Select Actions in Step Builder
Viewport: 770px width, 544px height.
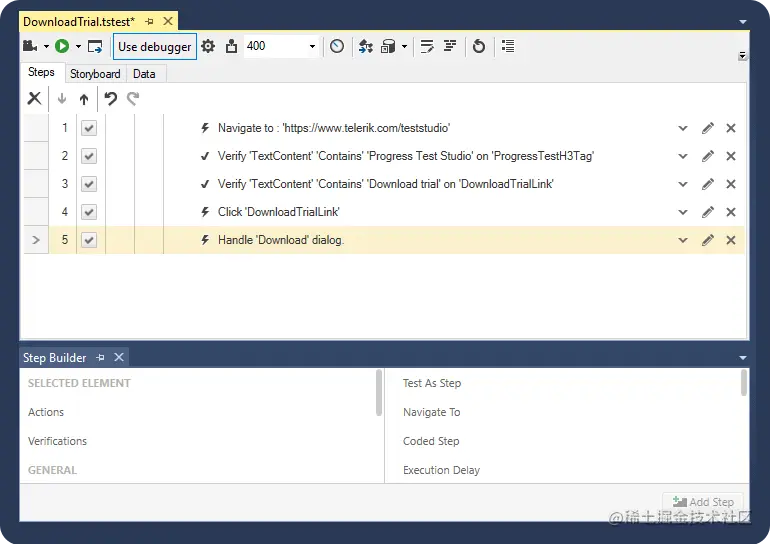(x=46, y=412)
